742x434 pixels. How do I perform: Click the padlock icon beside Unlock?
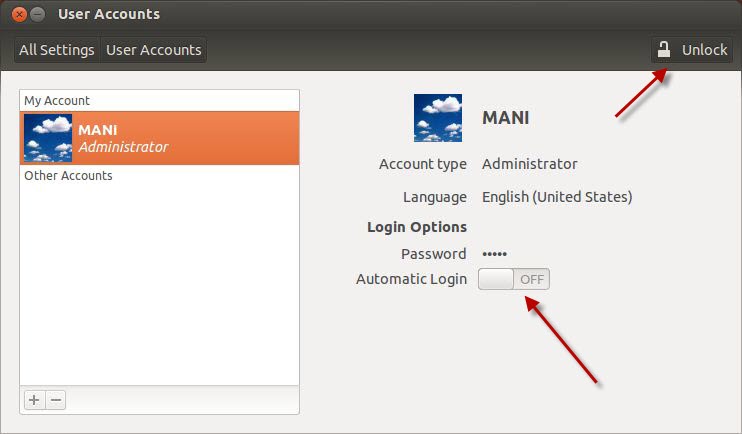click(664, 50)
